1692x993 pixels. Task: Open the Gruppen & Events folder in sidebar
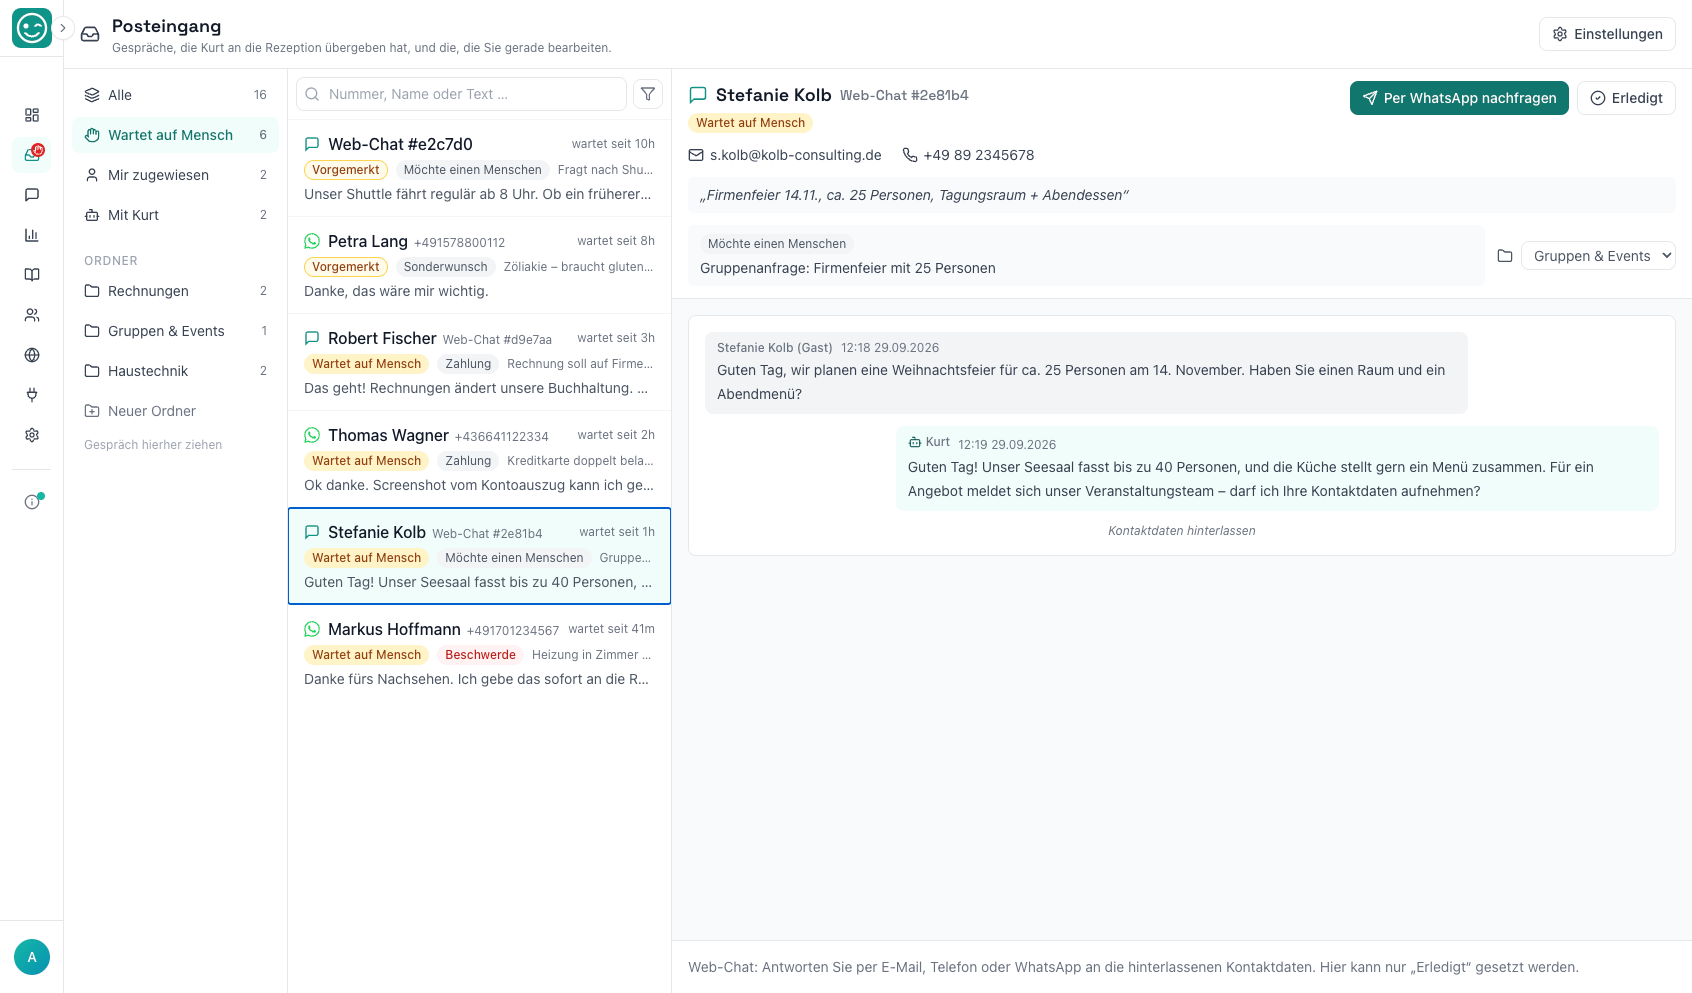176,331
